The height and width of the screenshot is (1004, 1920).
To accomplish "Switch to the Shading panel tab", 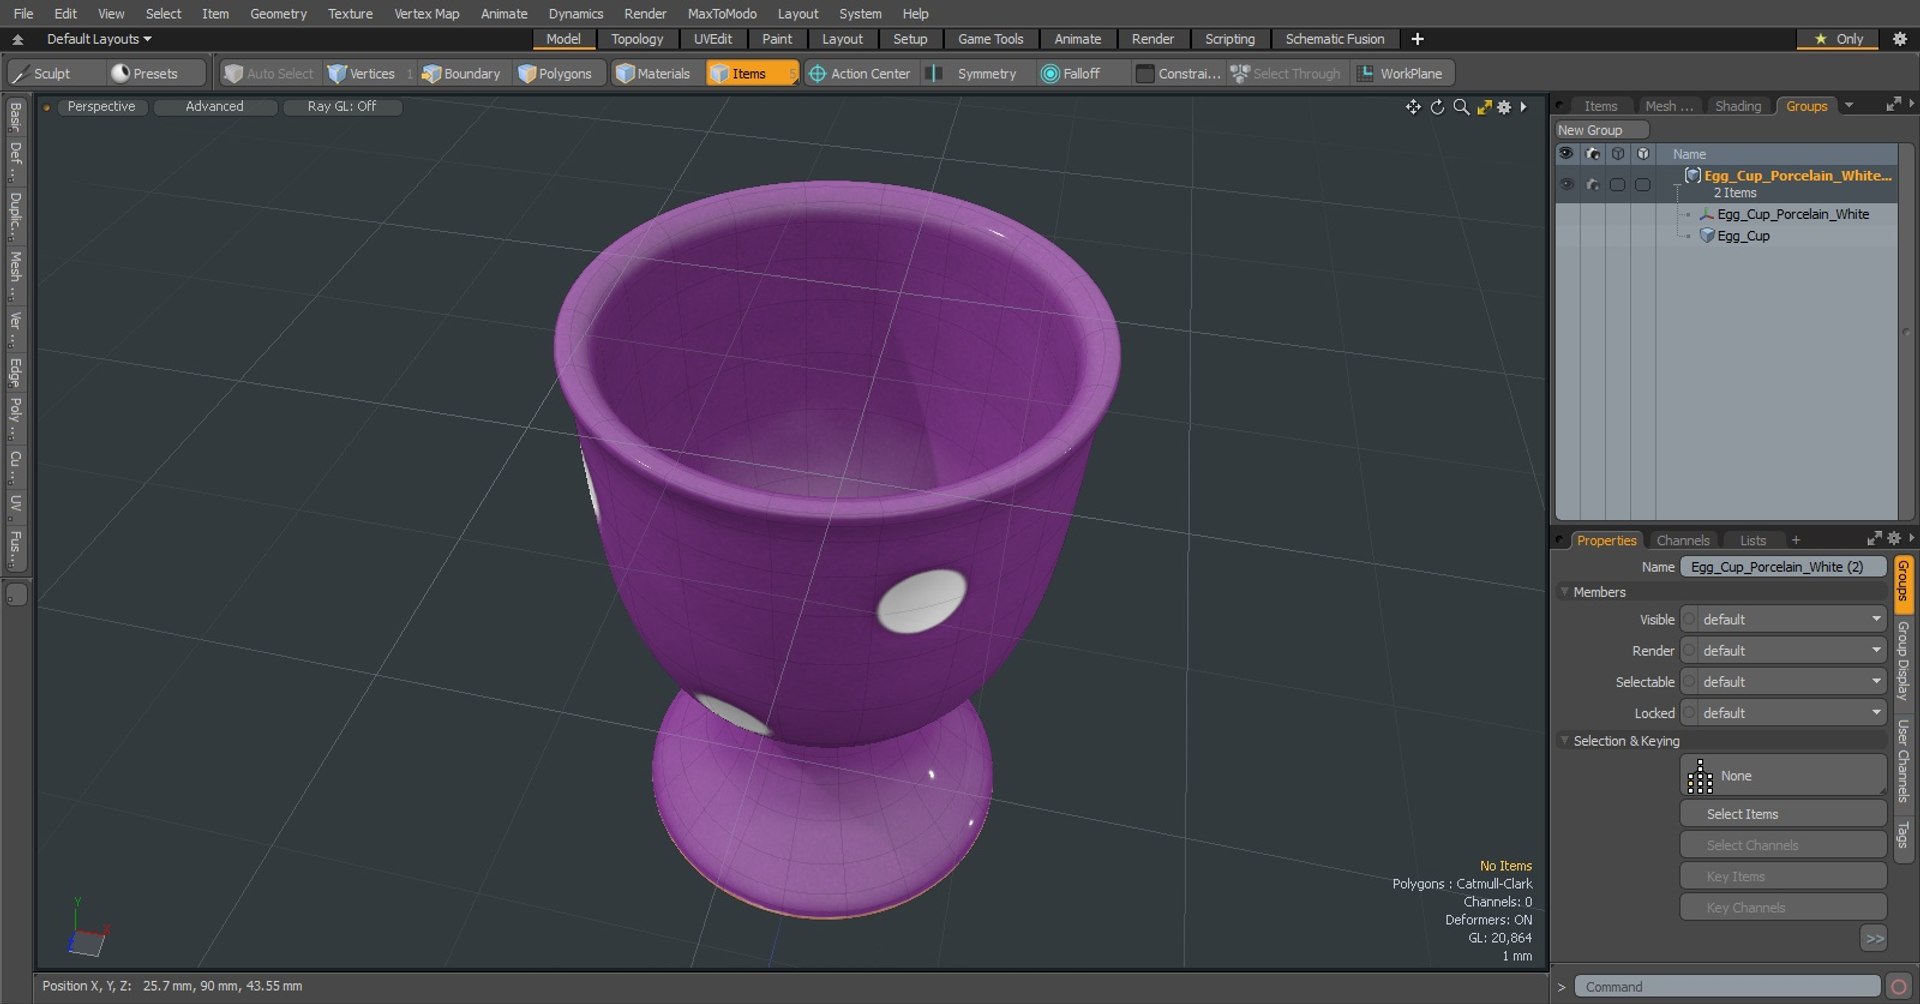I will [1737, 105].
